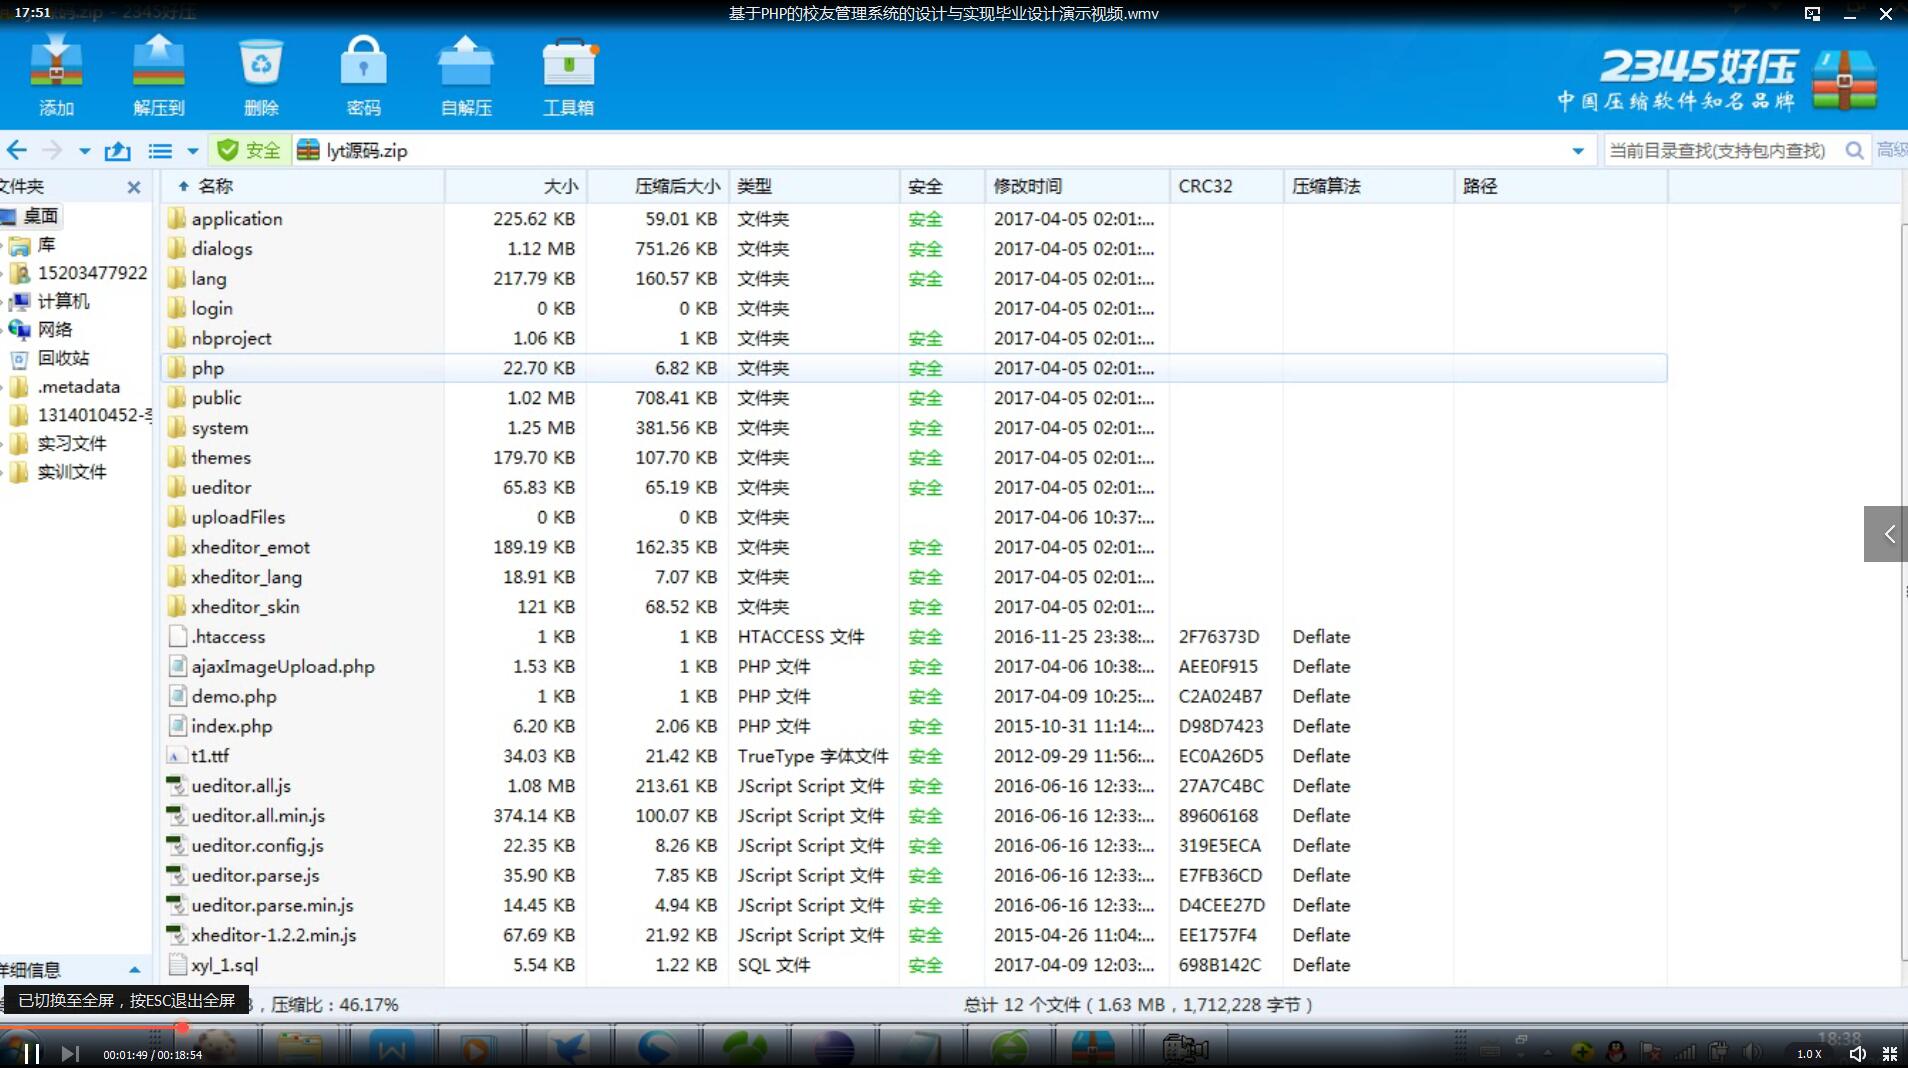Sort by the 名称 column header
The image size is (1908, 1068).
click(x=303, y=186)
